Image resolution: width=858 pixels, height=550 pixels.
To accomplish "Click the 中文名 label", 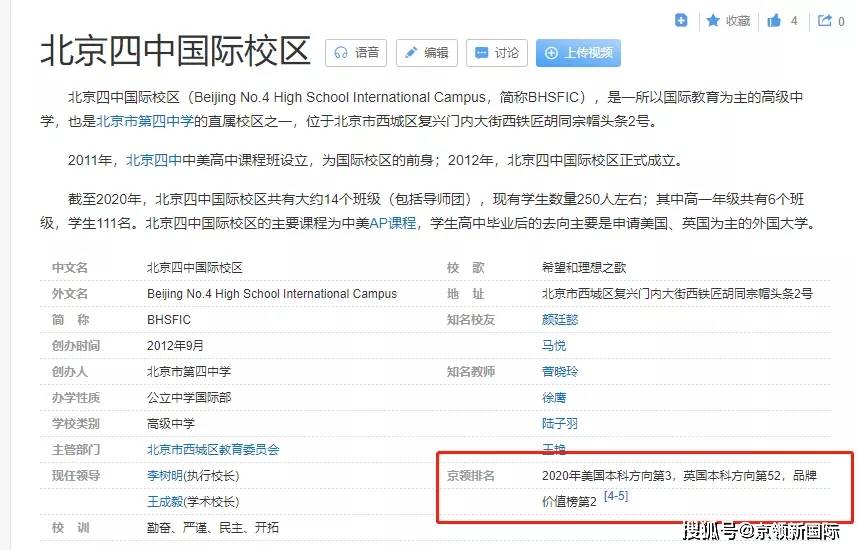I will coord(70,268).
